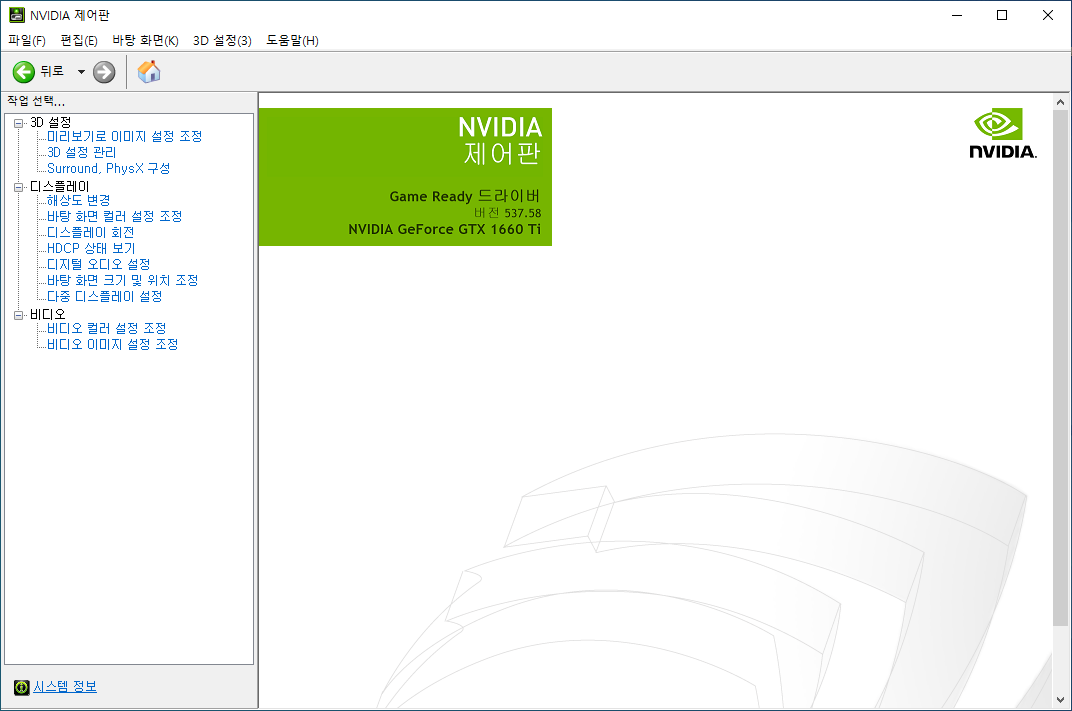Click the NVIDIA logo at top right
This screenshot has width=1072, height=711.
[1003, 133]
